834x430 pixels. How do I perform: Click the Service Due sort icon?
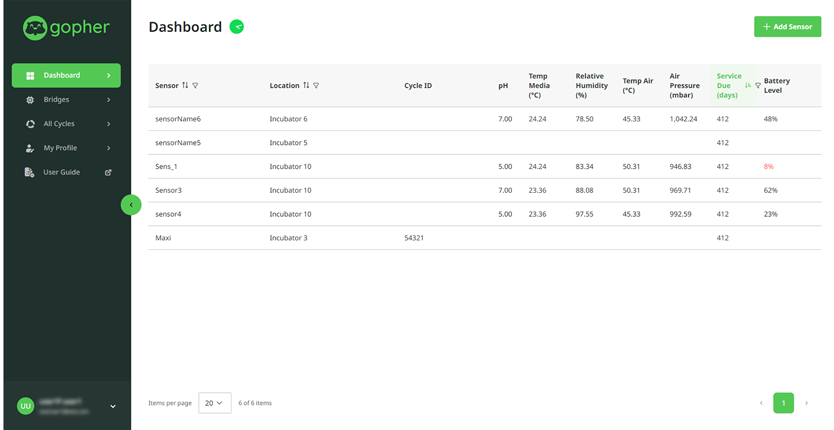(748, 86)
